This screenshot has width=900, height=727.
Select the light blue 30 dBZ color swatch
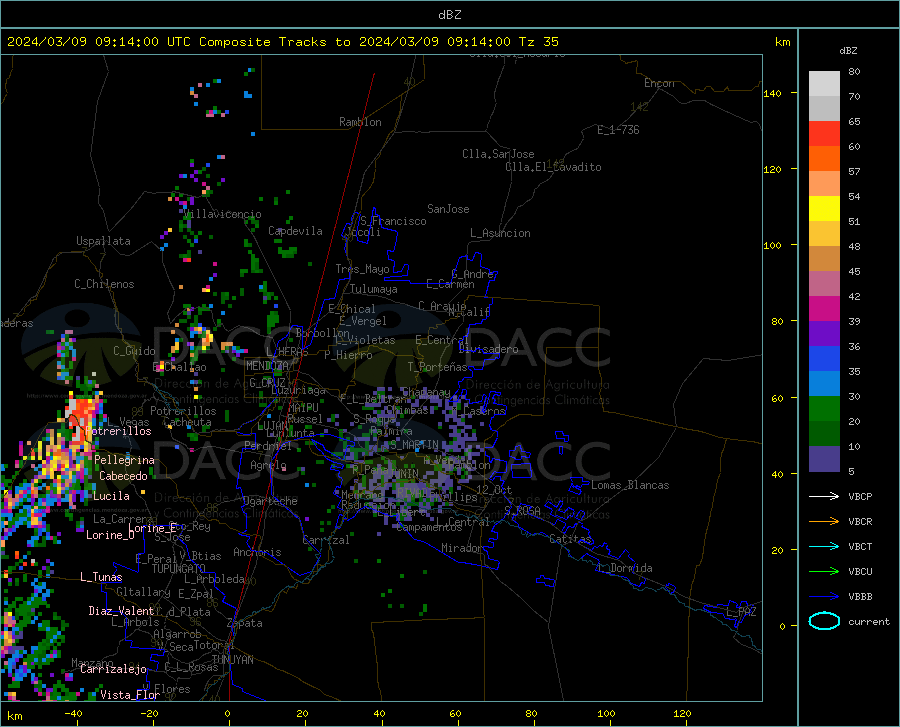pyautogui.click(x=824, y=384)
